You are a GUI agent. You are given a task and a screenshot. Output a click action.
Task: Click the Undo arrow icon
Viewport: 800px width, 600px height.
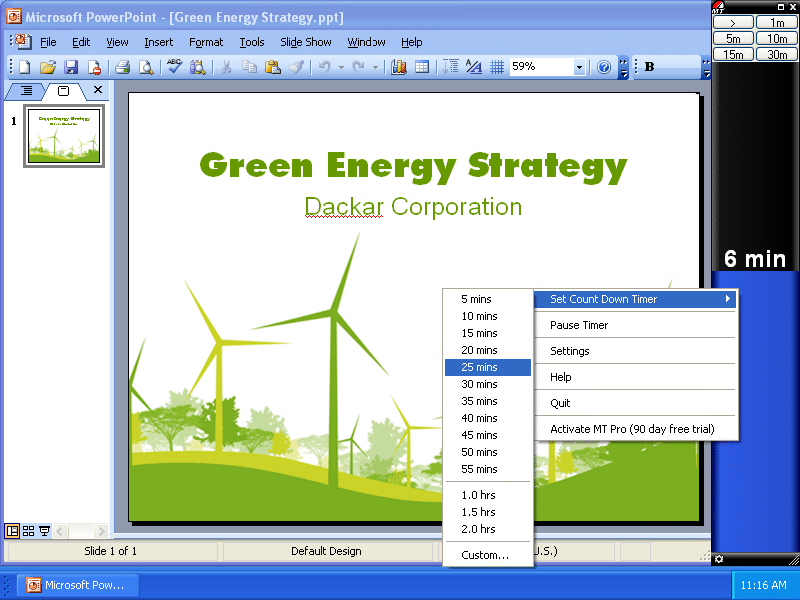point(324,67)
